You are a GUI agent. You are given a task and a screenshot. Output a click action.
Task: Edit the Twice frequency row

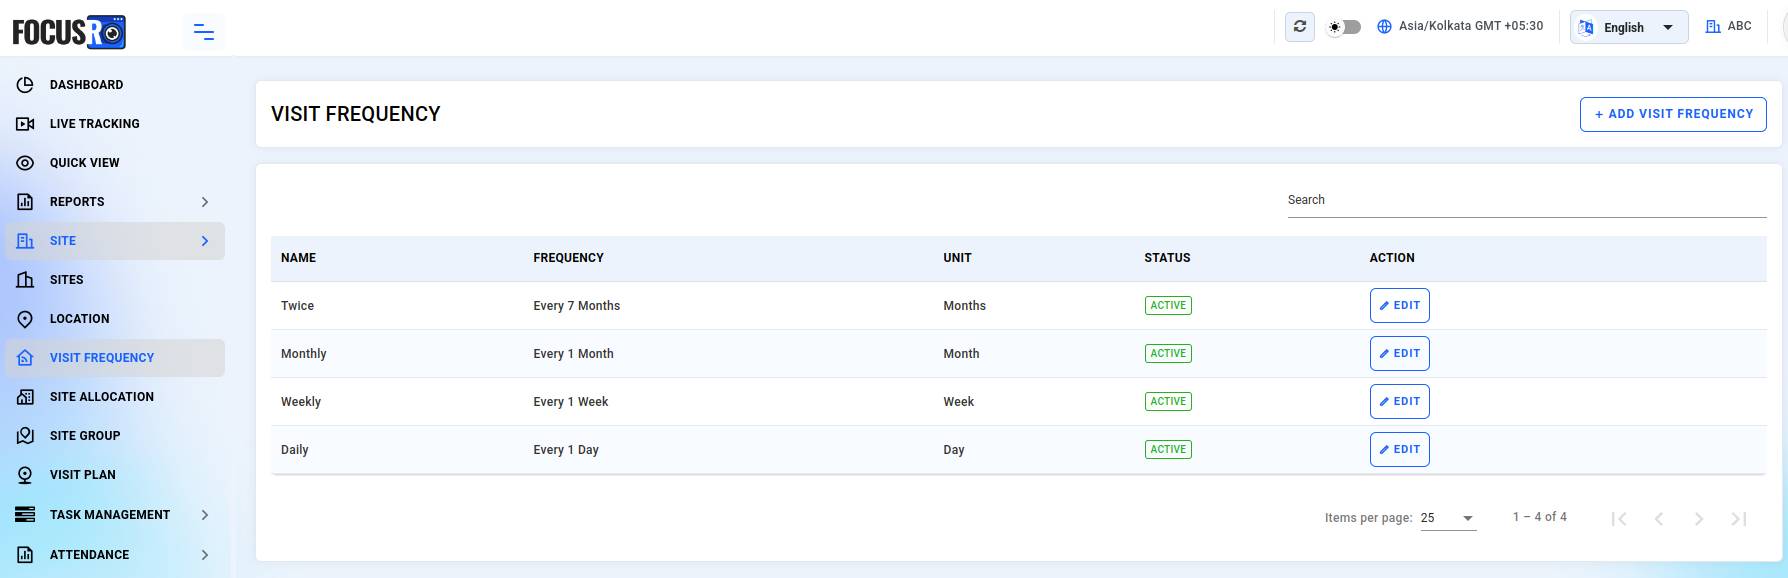1399,306
